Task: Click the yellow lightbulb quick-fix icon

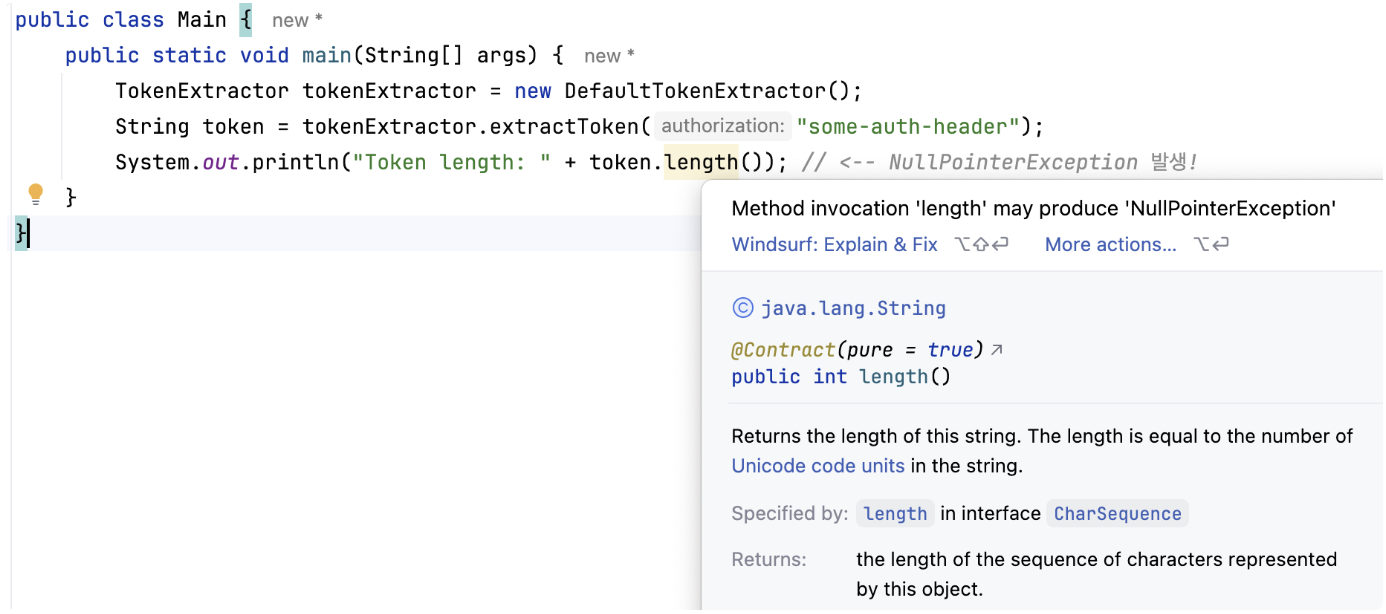Action: click(36, 194)
